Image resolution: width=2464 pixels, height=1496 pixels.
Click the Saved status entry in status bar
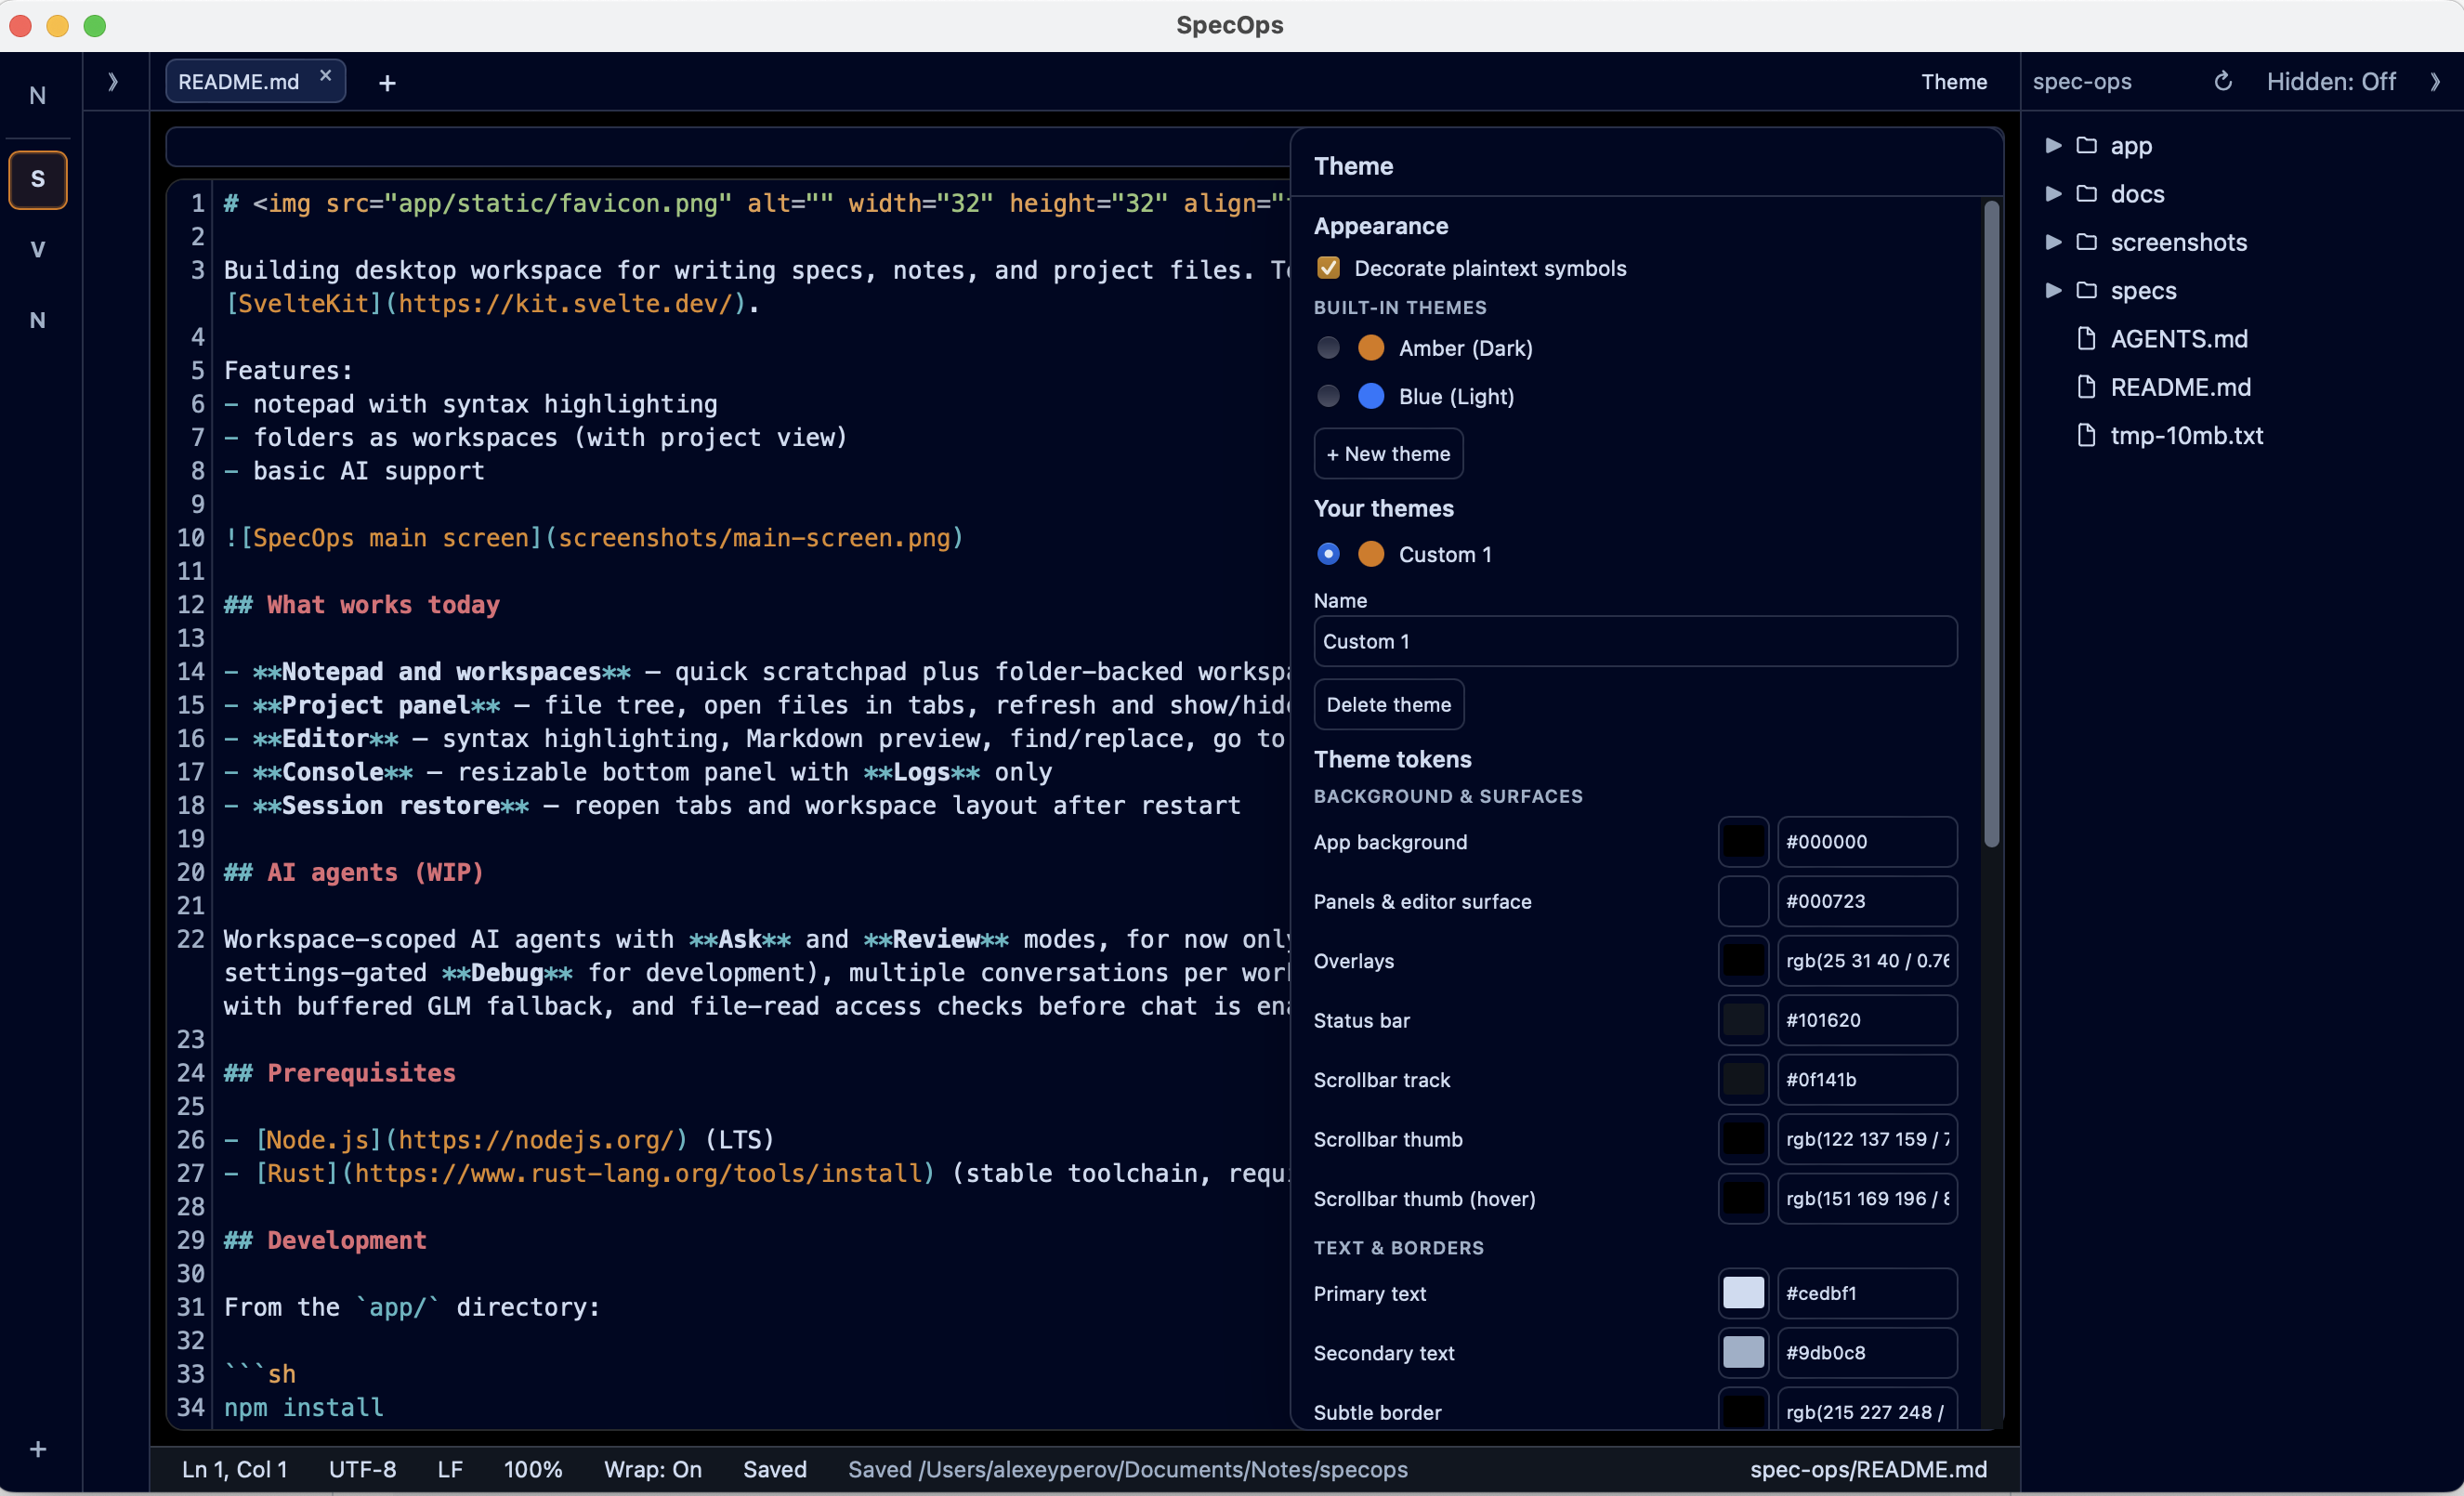(775, 1470)
